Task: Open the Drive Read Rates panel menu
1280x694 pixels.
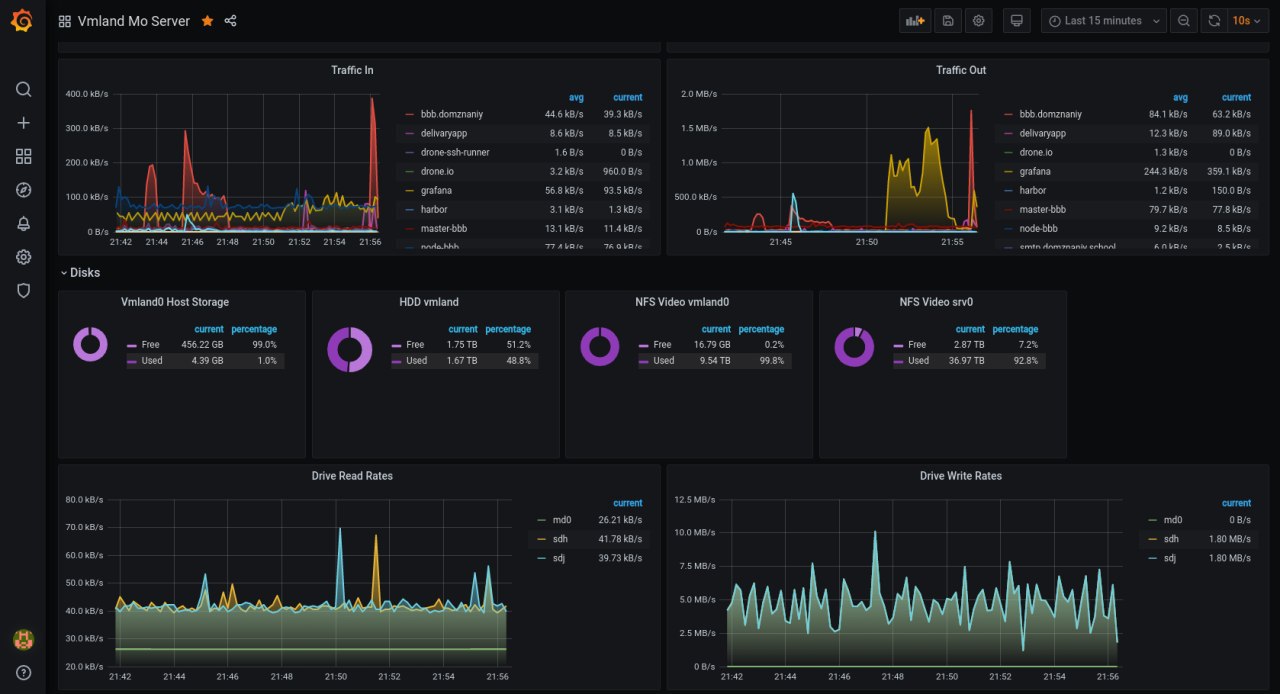Action: click(352, 476)
